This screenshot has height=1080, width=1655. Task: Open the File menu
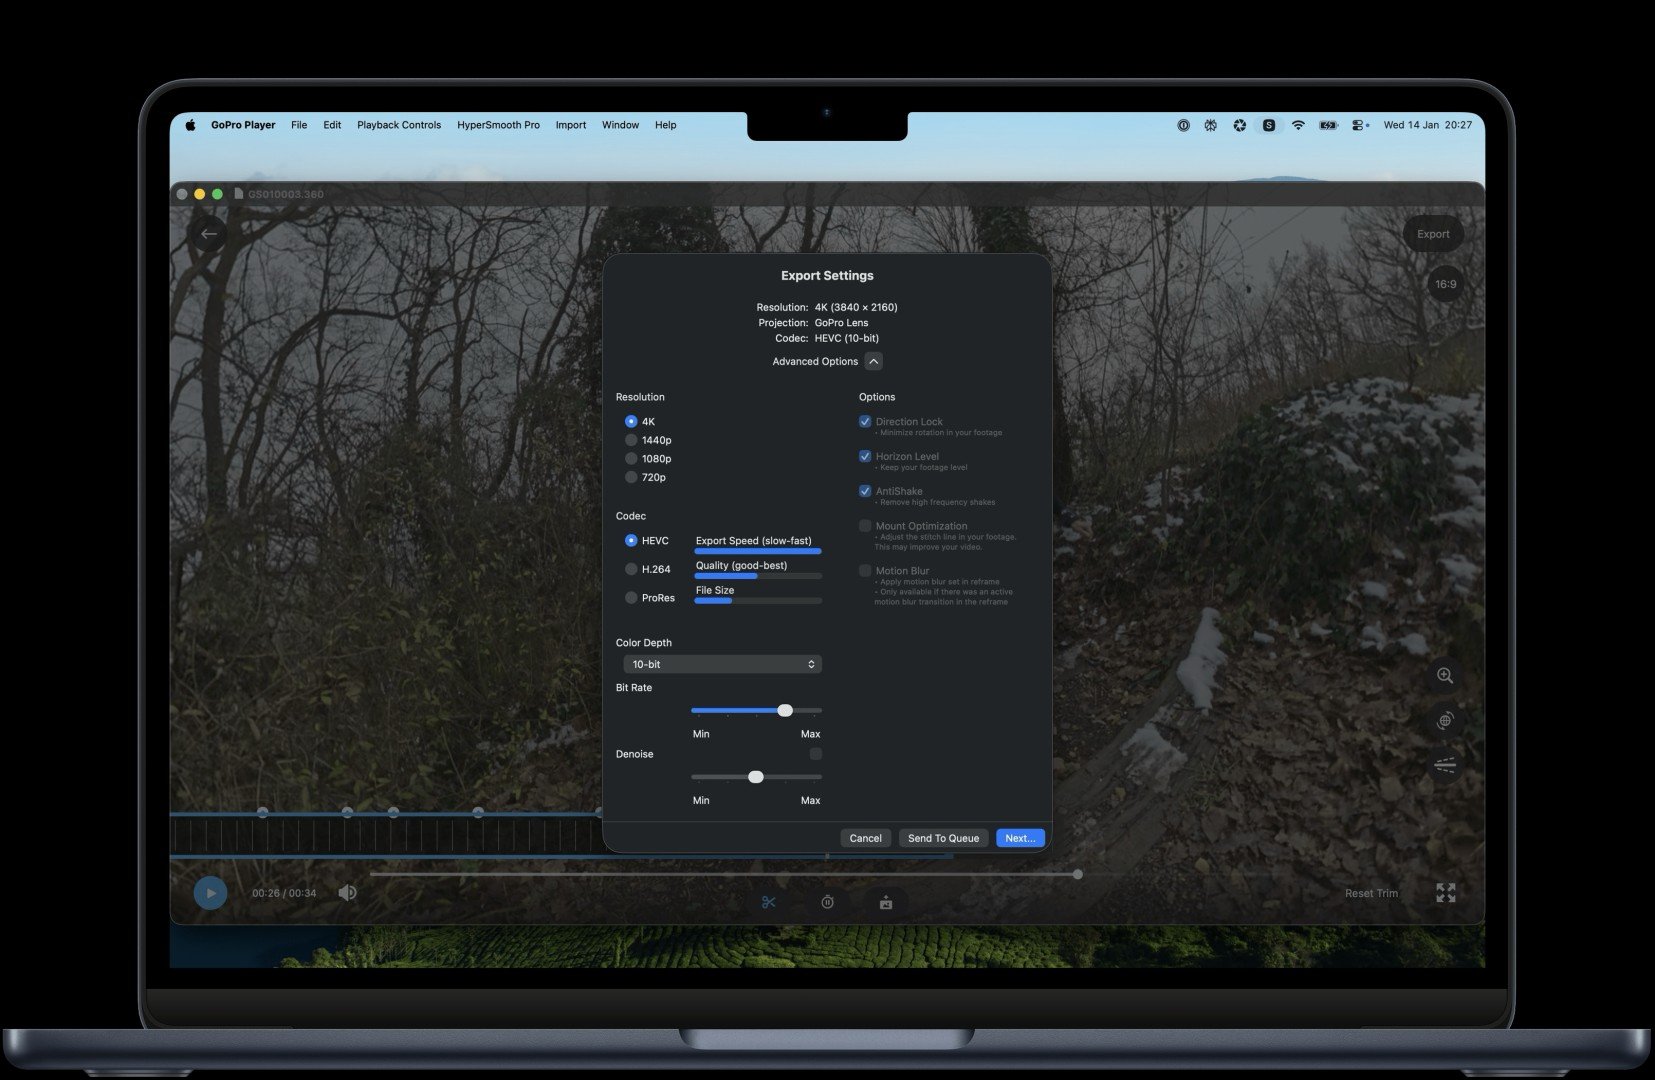tap(299, 125)
